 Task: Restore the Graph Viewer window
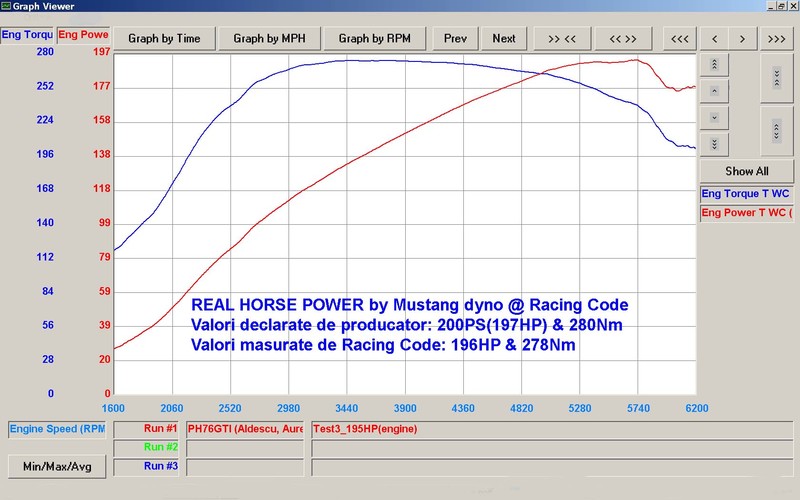tap(781, 6)
